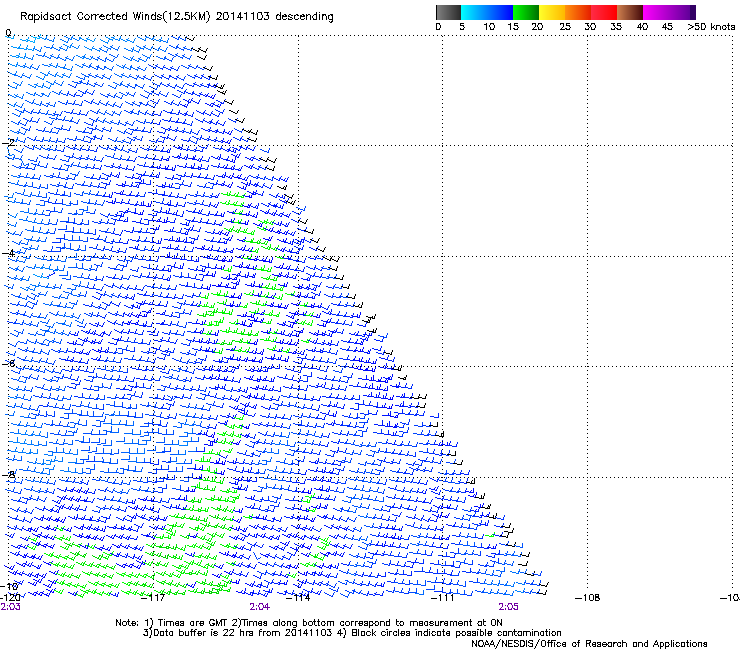Click the brown 35–40 knots color segment
740x650 pixels.
[x=630, y=12]
